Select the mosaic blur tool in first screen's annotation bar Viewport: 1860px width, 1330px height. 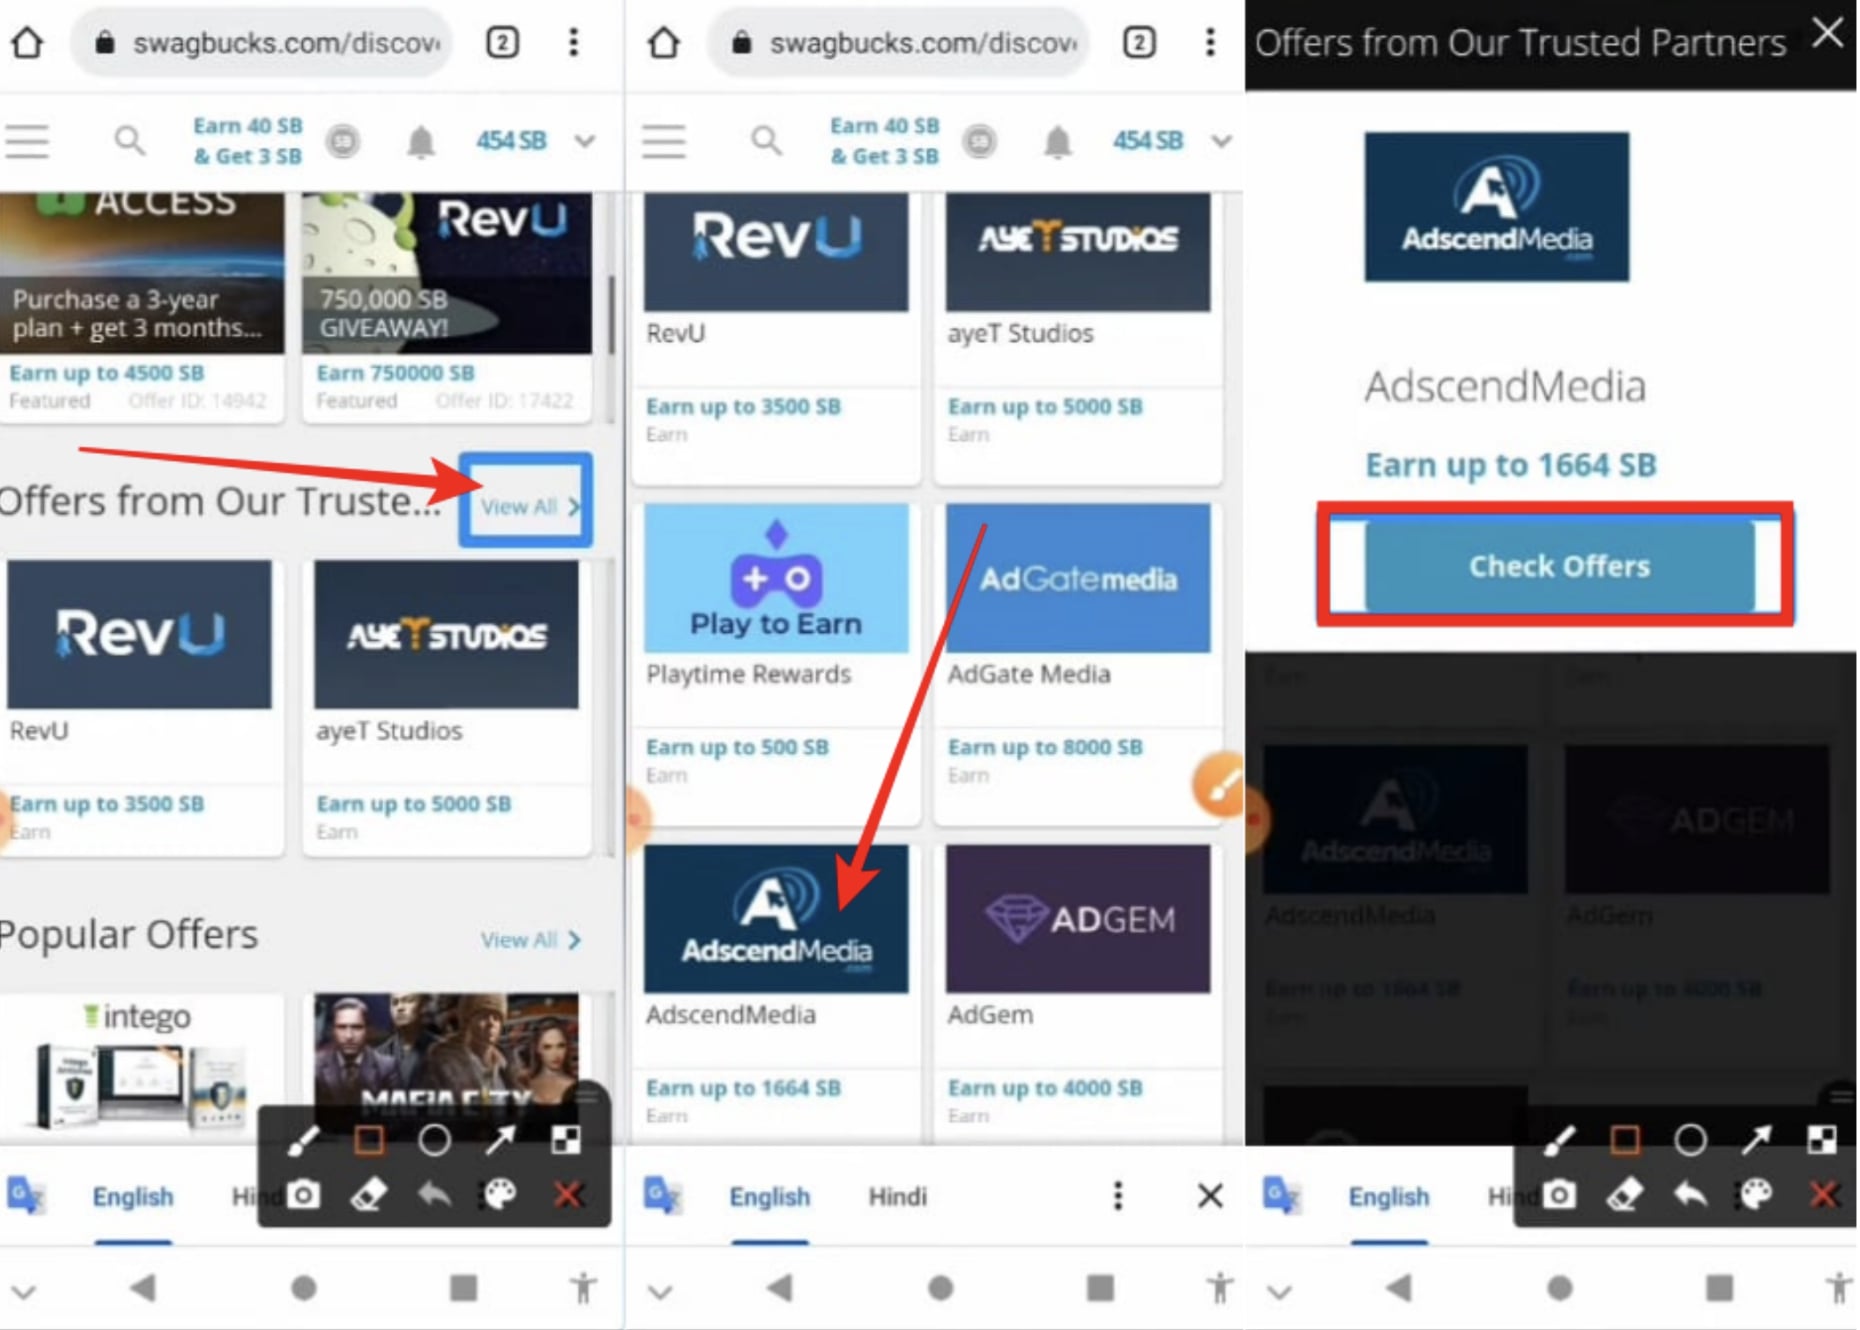(x=566, y=1140)
